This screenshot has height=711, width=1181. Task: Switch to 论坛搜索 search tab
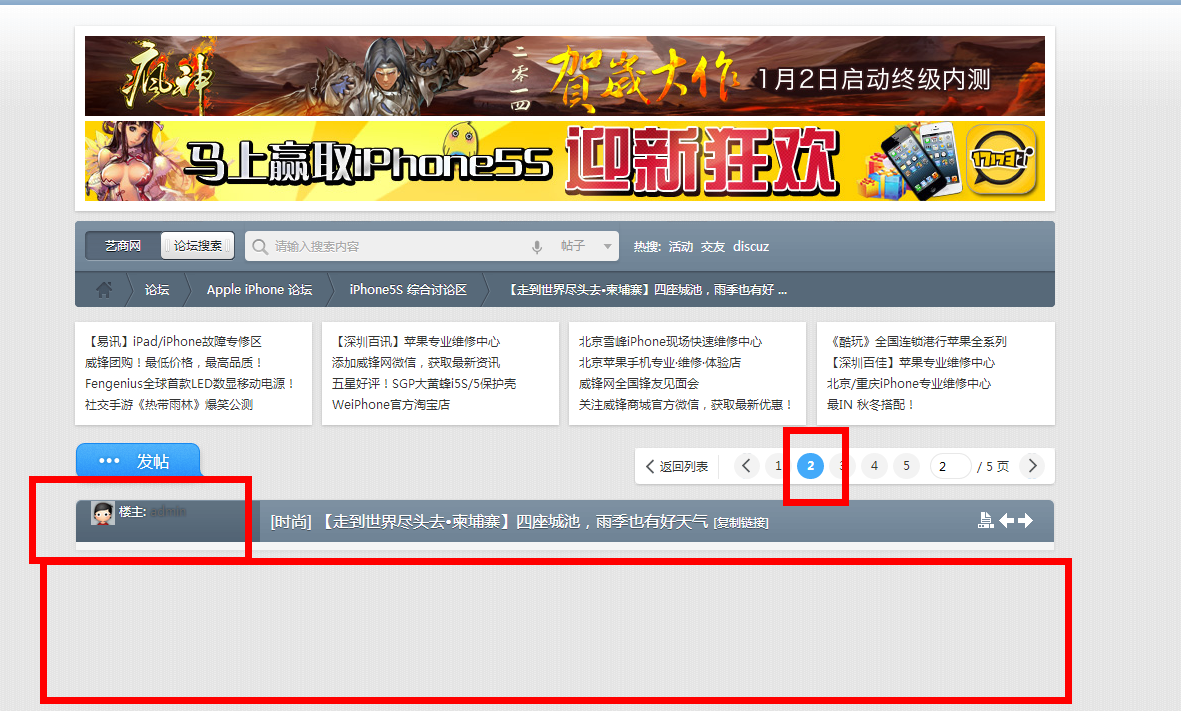(x=197, y=246)
